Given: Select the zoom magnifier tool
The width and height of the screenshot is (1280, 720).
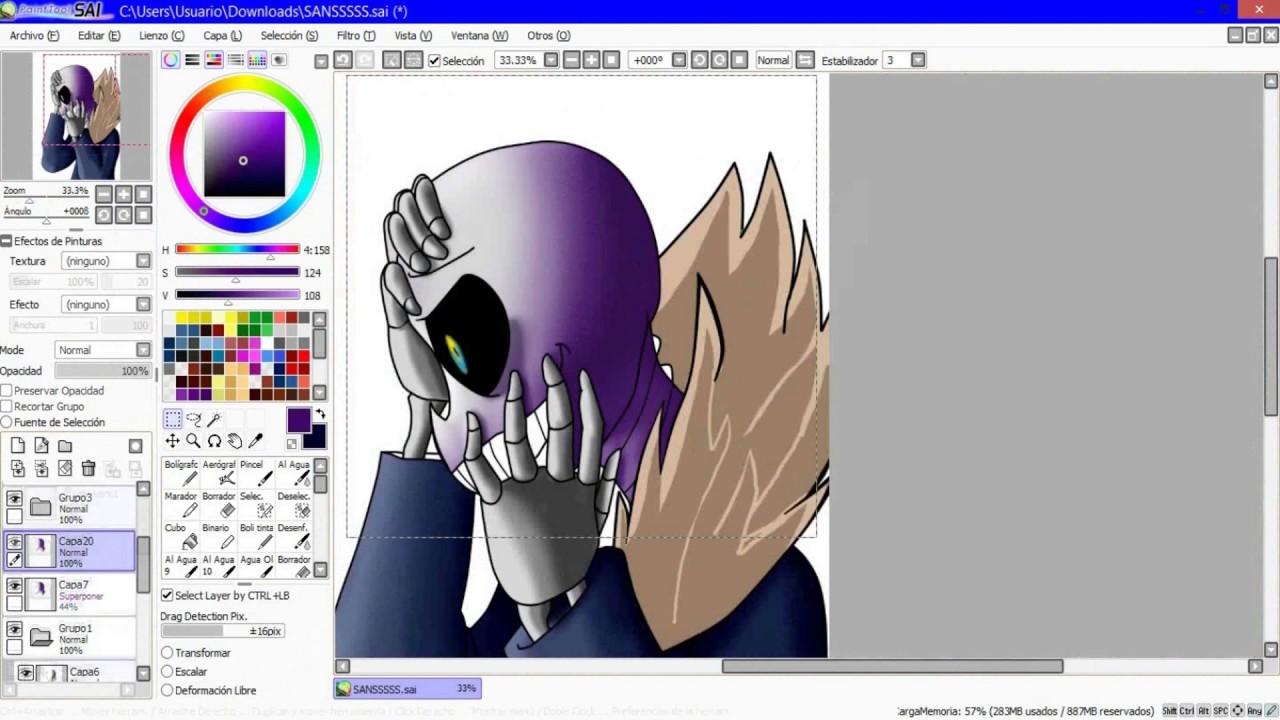Looking at the screenshot, I should click(194, 441).
